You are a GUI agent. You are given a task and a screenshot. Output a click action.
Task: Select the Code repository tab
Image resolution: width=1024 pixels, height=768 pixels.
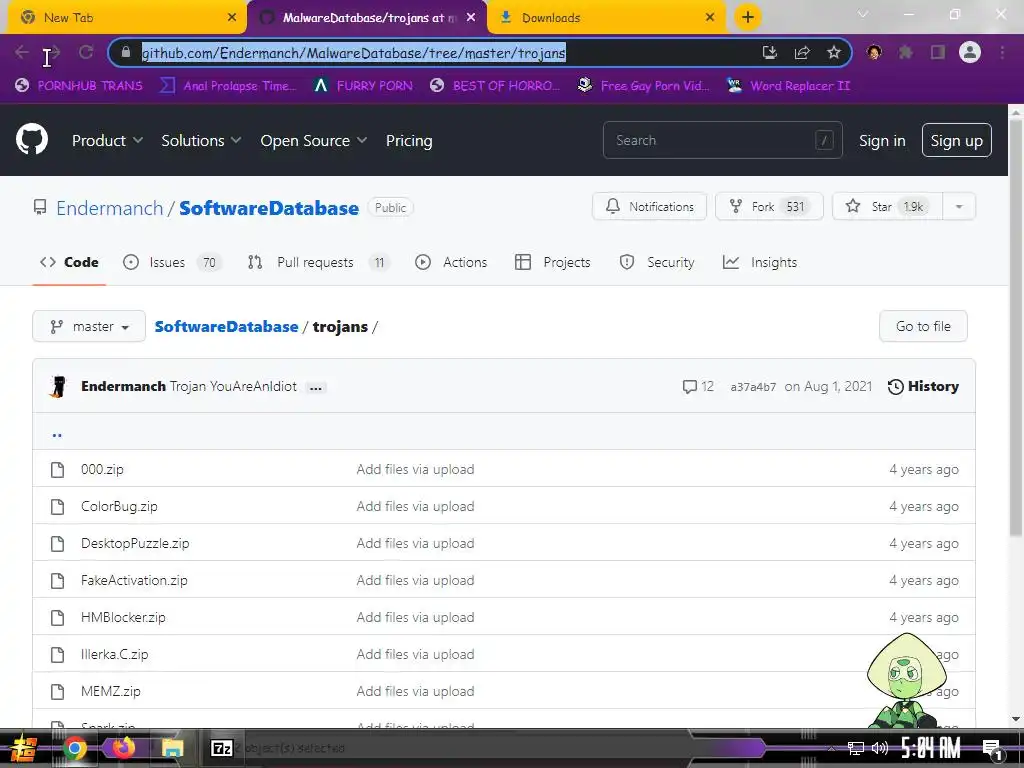click(69, 262)
